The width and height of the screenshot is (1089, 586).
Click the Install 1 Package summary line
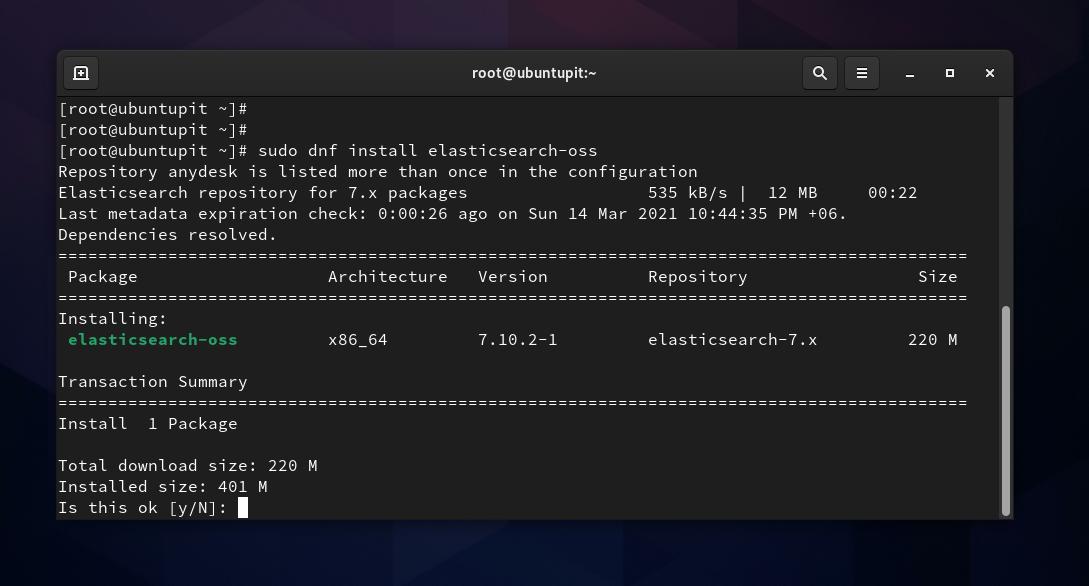coord(150,423)
